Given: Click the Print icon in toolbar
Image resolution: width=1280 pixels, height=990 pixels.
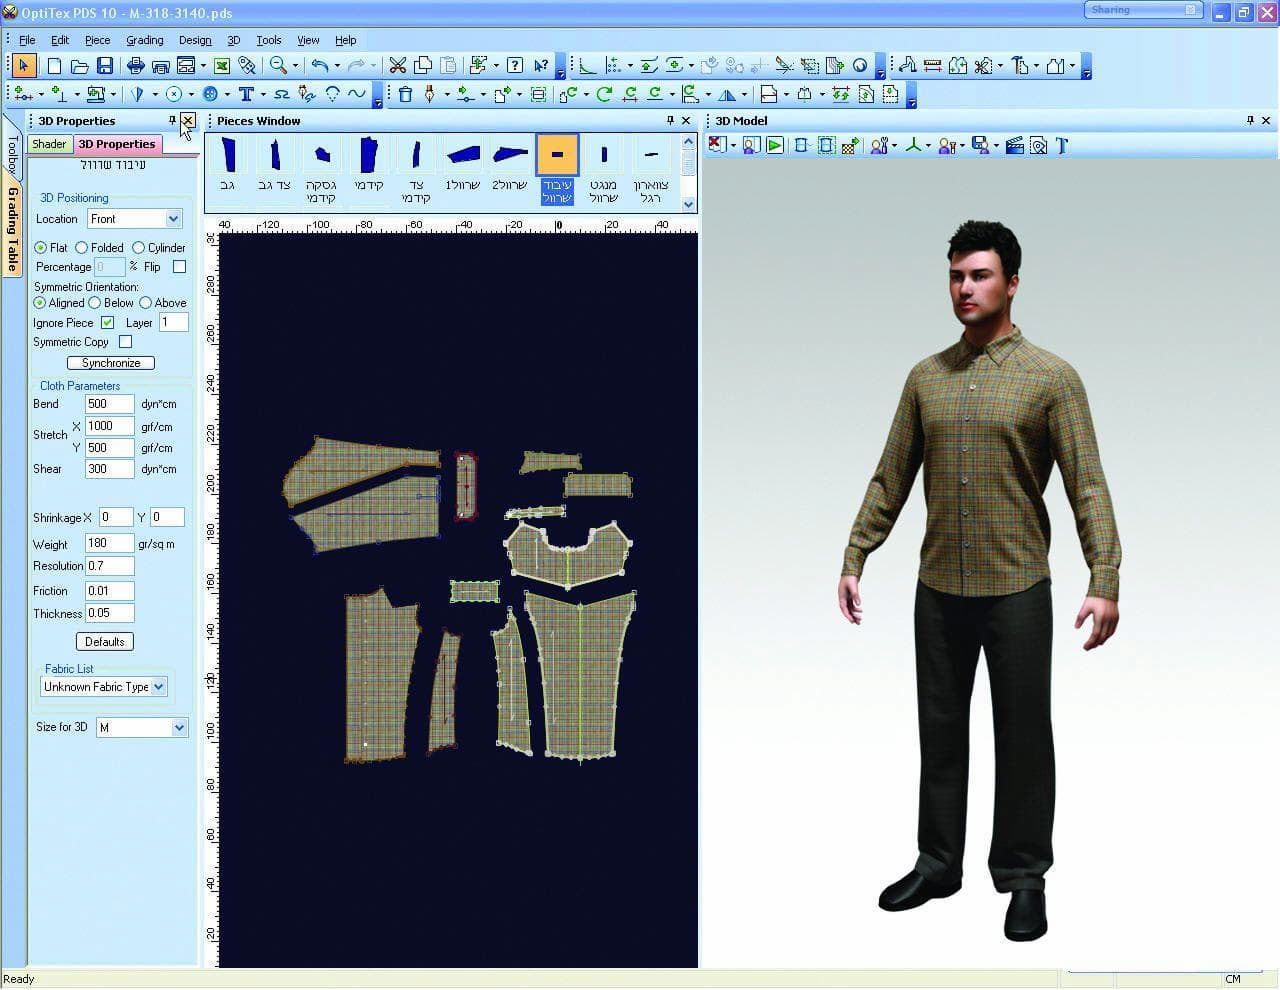Looking at the screenshot, I should tap(135, 66).
